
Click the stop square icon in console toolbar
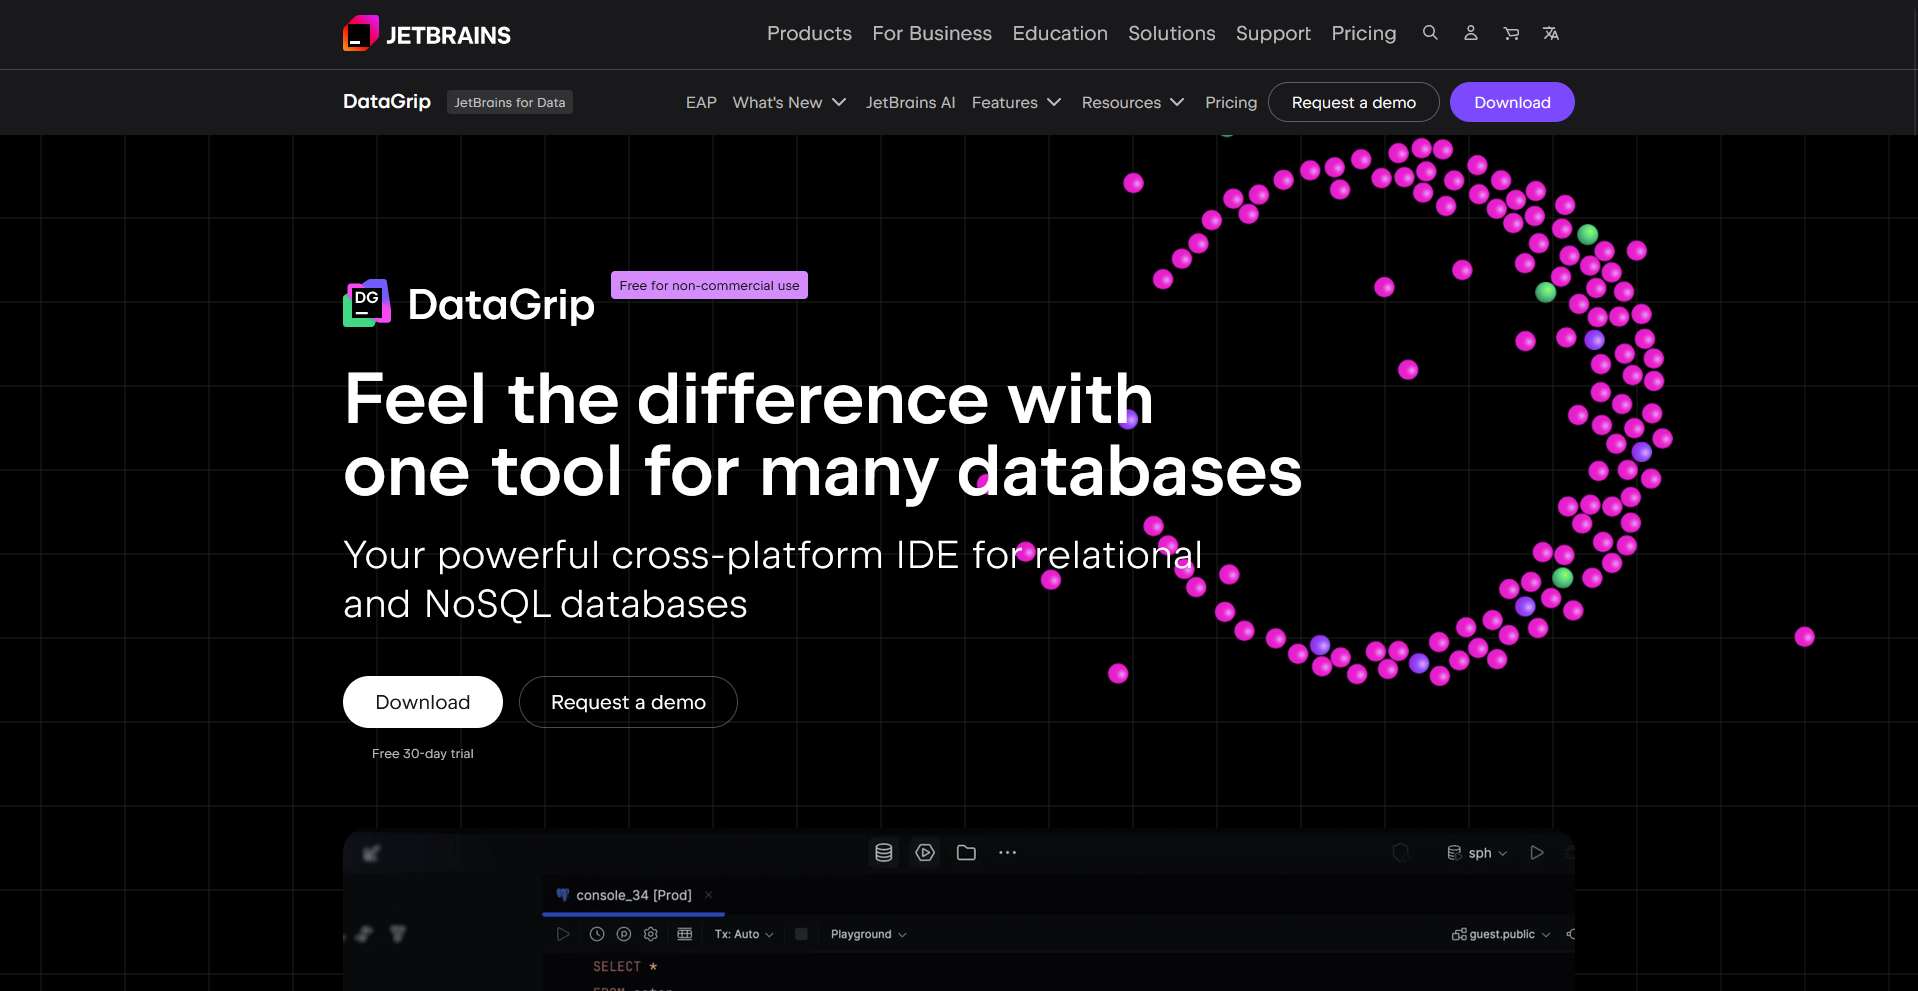point(801,934)
